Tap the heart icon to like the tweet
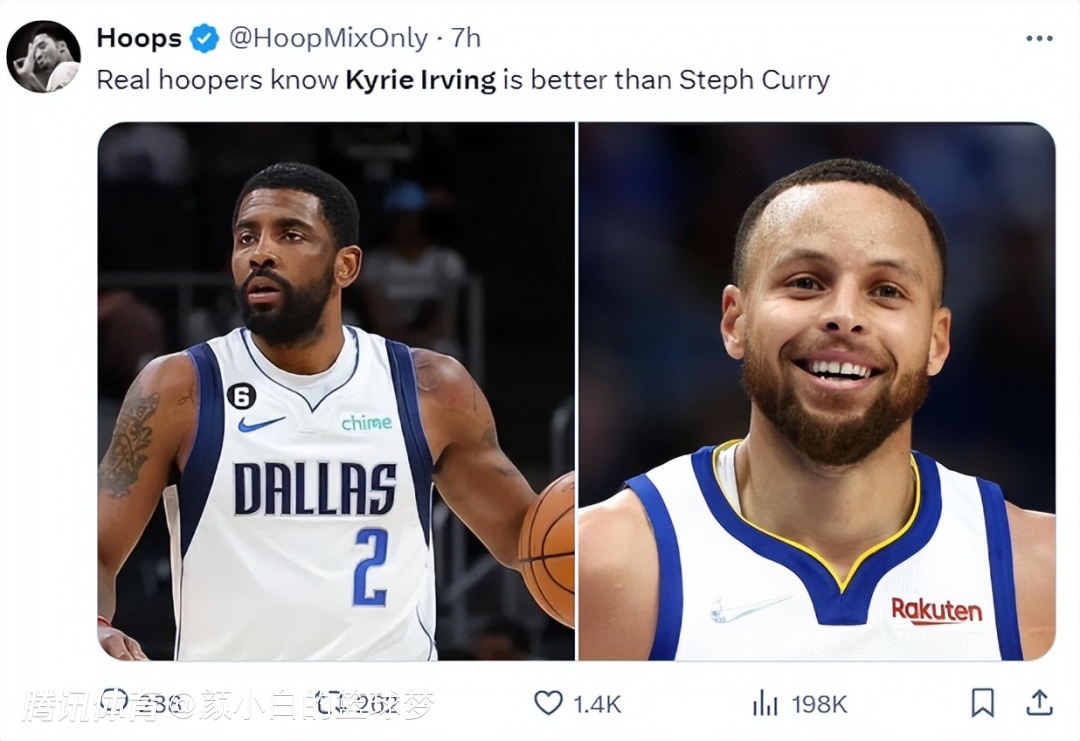Viewport: 1080px width, 741px height. [x=549, y=704]
